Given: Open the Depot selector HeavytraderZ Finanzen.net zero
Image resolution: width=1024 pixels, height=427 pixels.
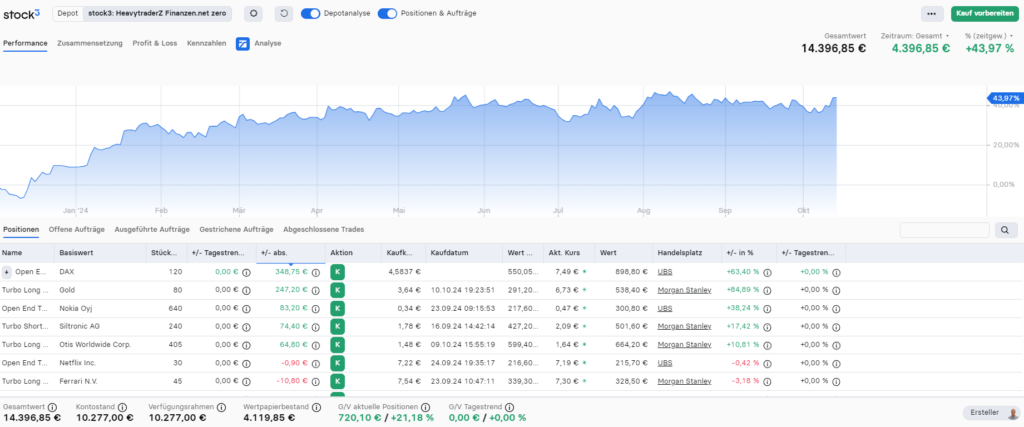Looking at the screenshot, I should pos(157,13).
